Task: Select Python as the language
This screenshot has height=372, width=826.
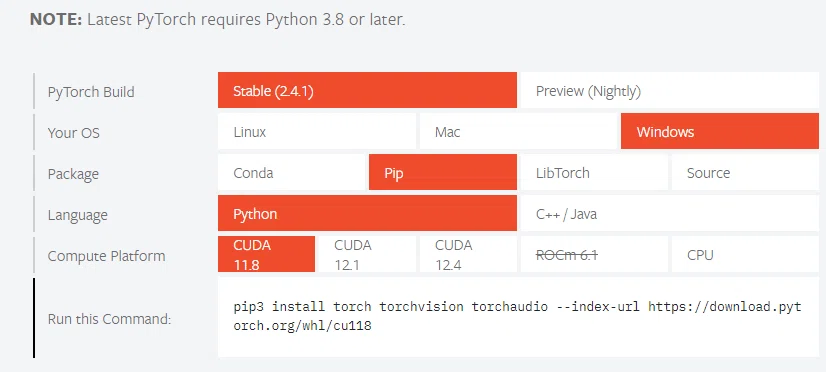Action: (x=367, y=213)
